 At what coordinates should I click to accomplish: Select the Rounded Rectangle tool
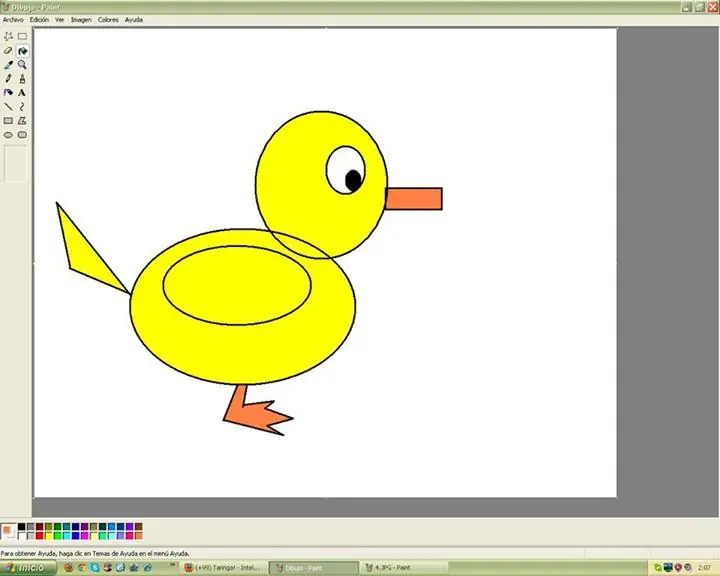22,135
